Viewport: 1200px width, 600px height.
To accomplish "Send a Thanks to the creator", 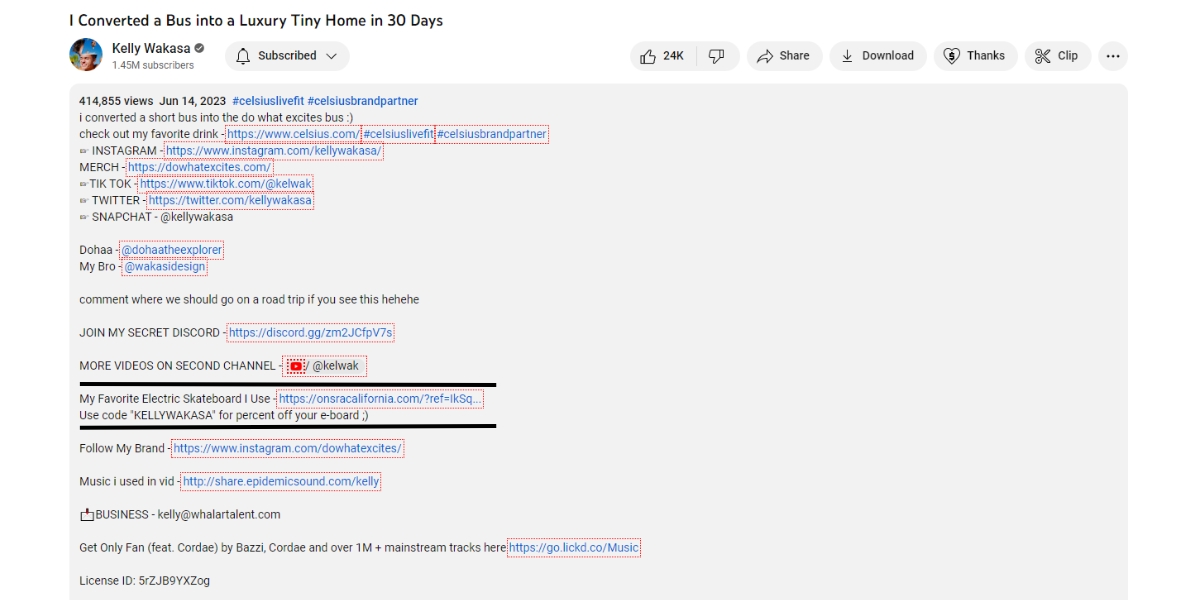I will point(975,56).
